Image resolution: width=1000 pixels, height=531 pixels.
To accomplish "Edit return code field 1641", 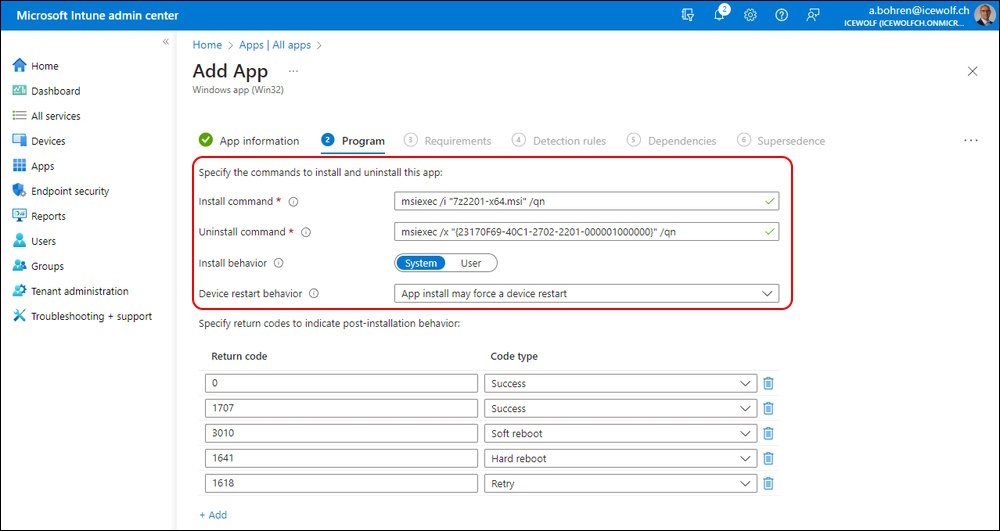I will tap(341, 458).
